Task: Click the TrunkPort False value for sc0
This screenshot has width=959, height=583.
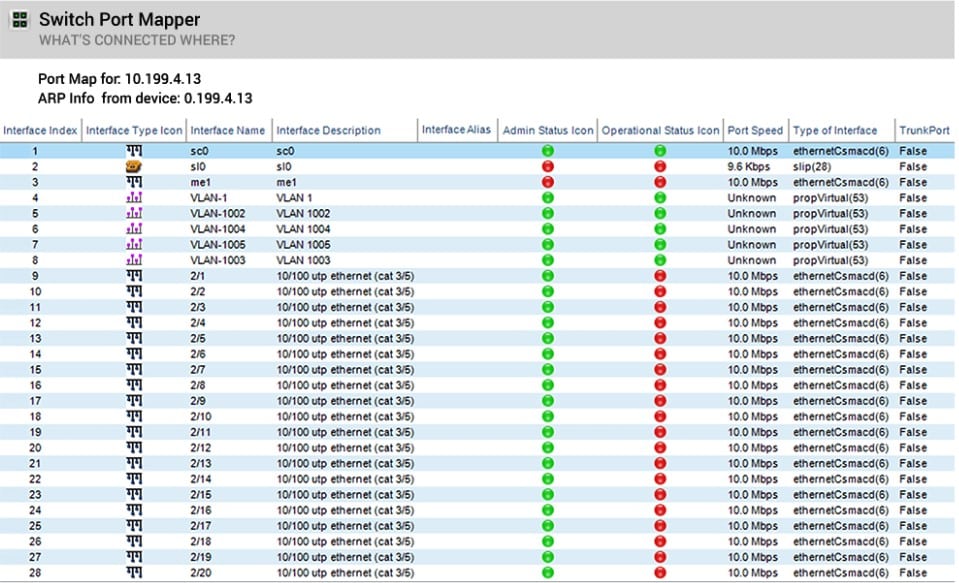Action: (913, 150)
